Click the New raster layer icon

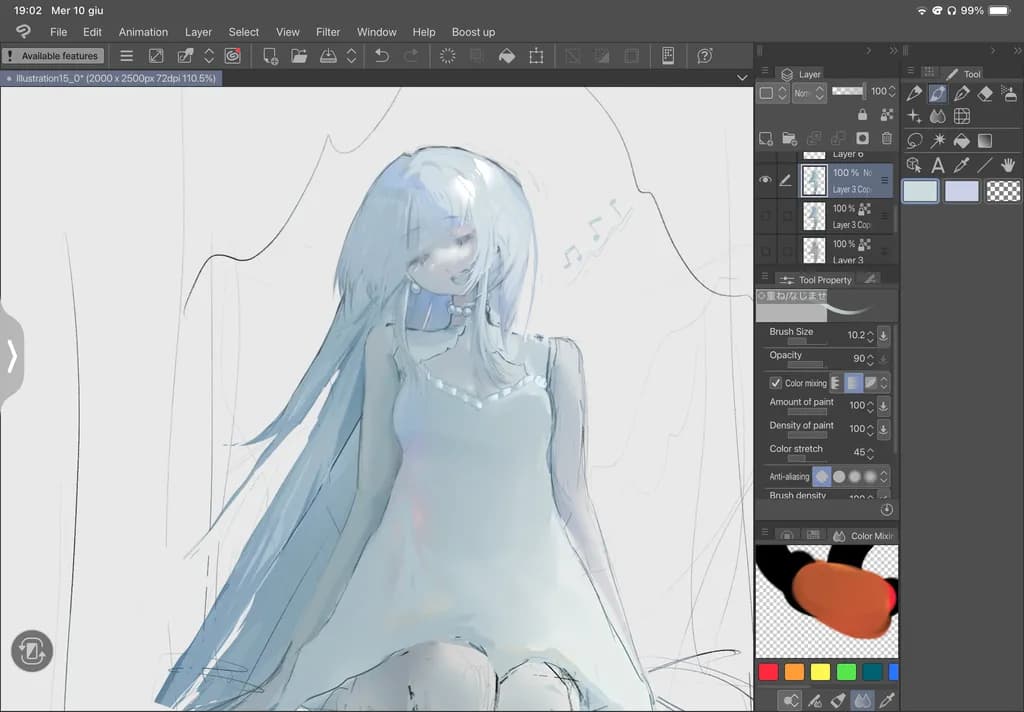coord(765,138)
